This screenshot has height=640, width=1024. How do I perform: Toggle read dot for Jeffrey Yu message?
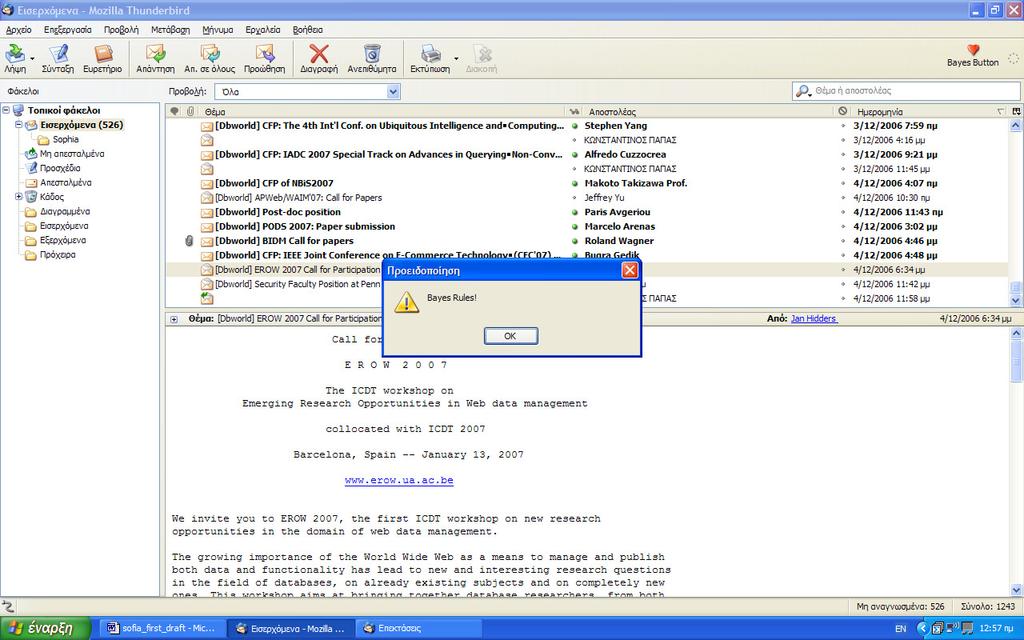(x=575, y=198)
